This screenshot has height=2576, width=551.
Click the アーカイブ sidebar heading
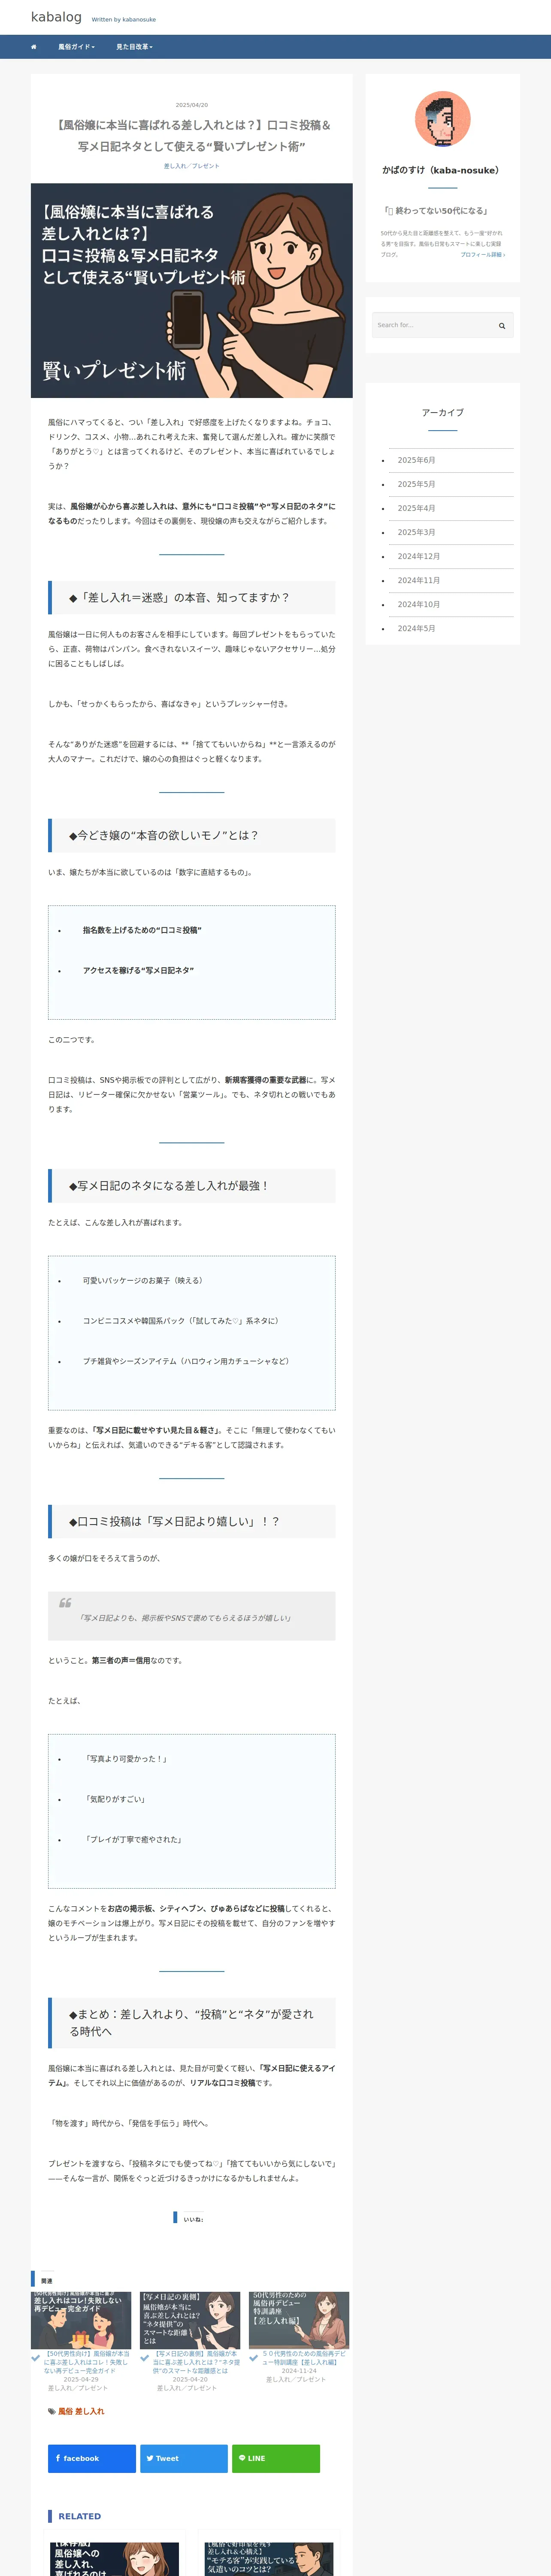(442, 412)
